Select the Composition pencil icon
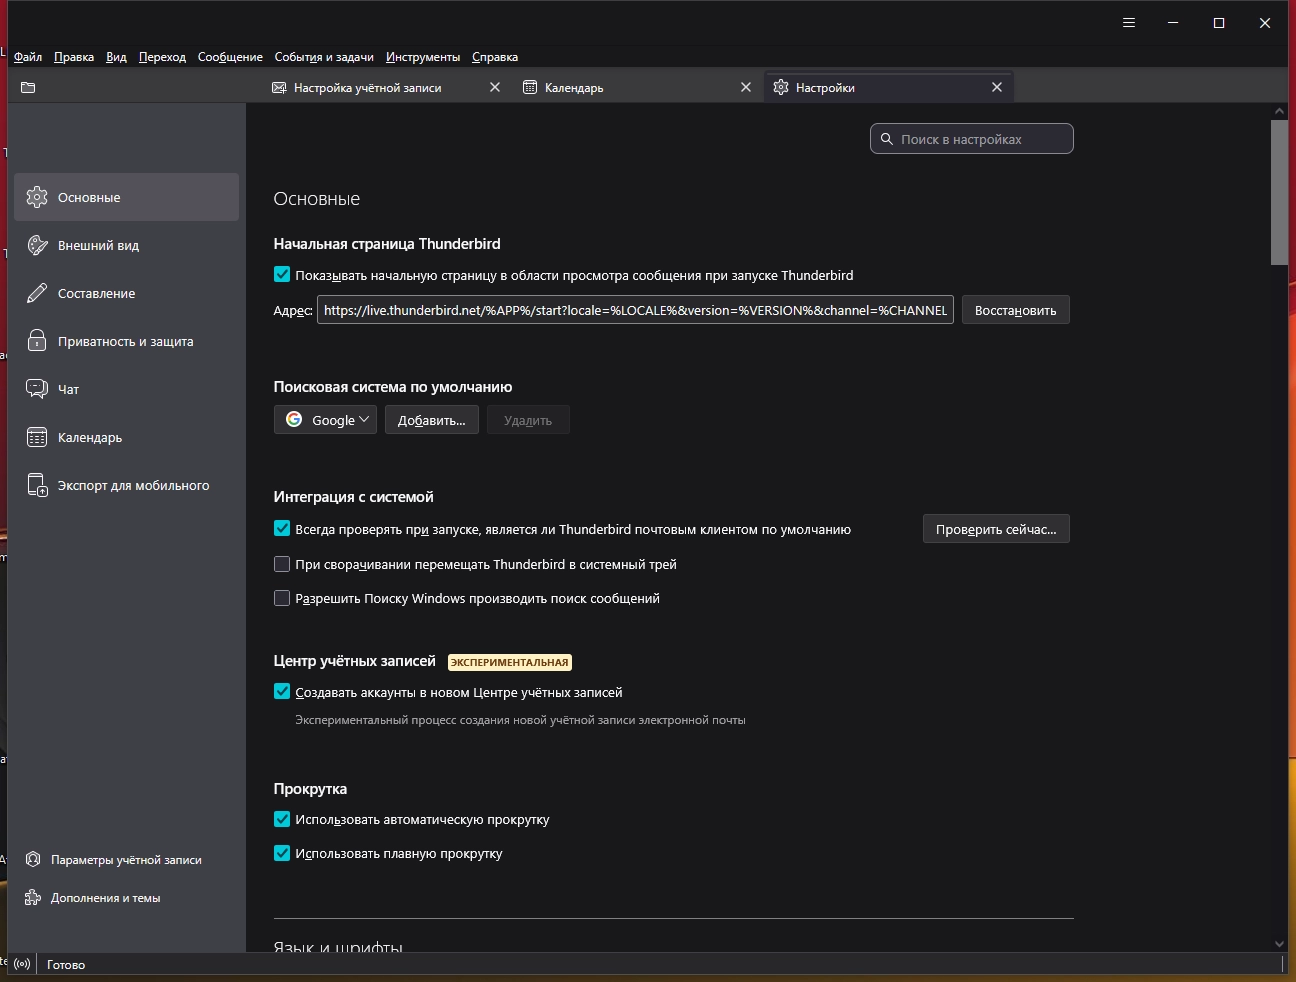 pos(37,293)
